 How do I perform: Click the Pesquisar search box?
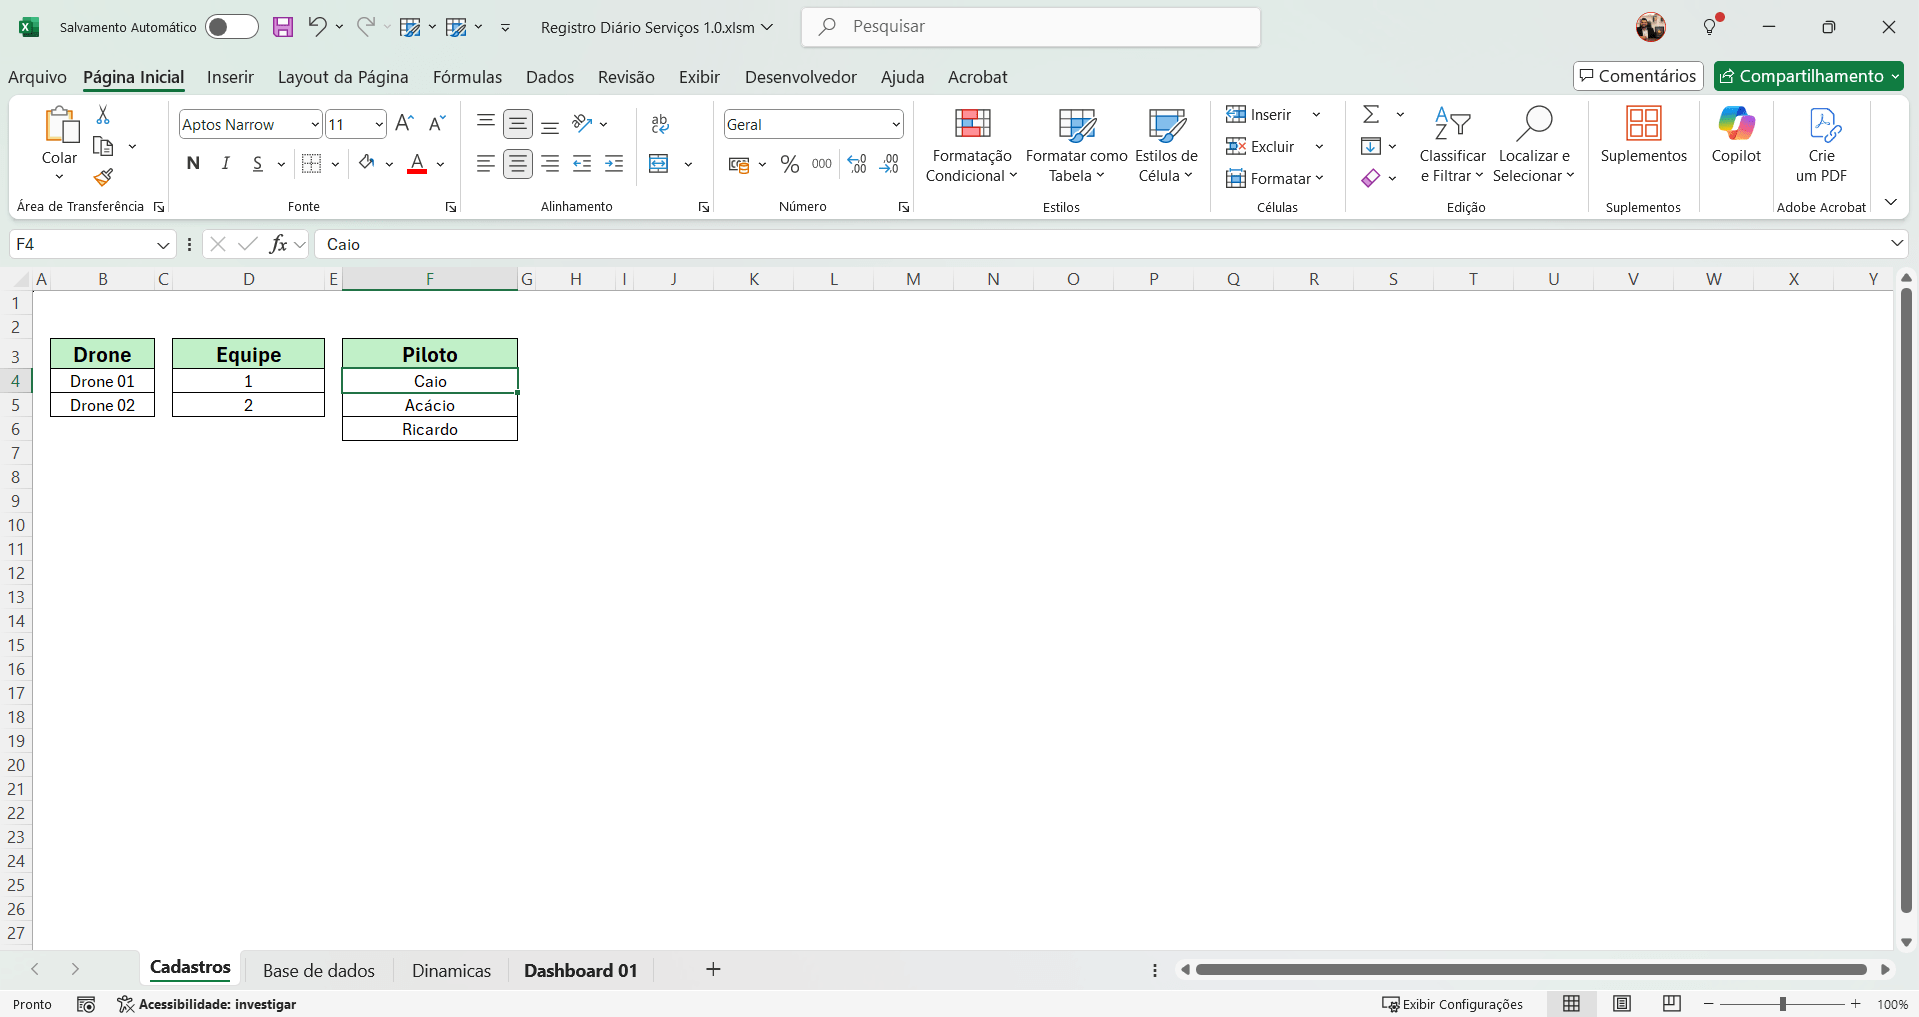(x=1030, y=27)
